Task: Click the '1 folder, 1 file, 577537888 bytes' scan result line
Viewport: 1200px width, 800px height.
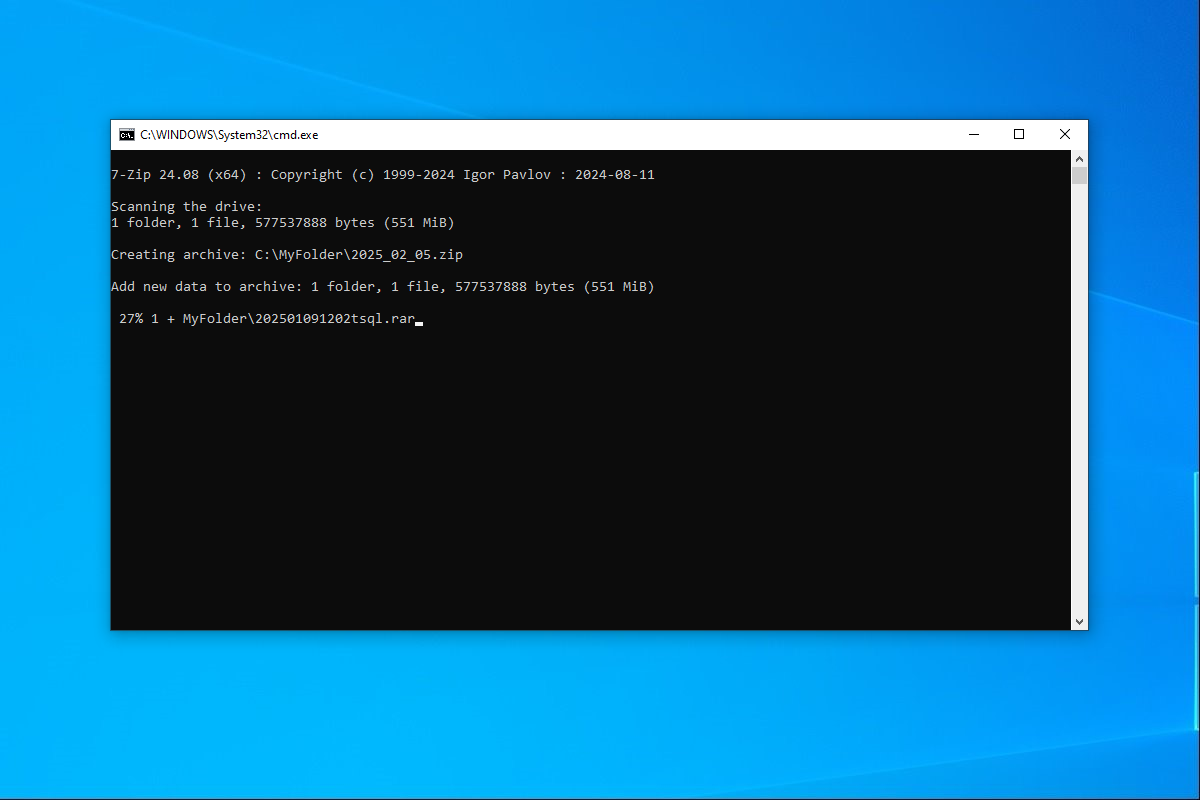Action: click(x=283, y=223)
